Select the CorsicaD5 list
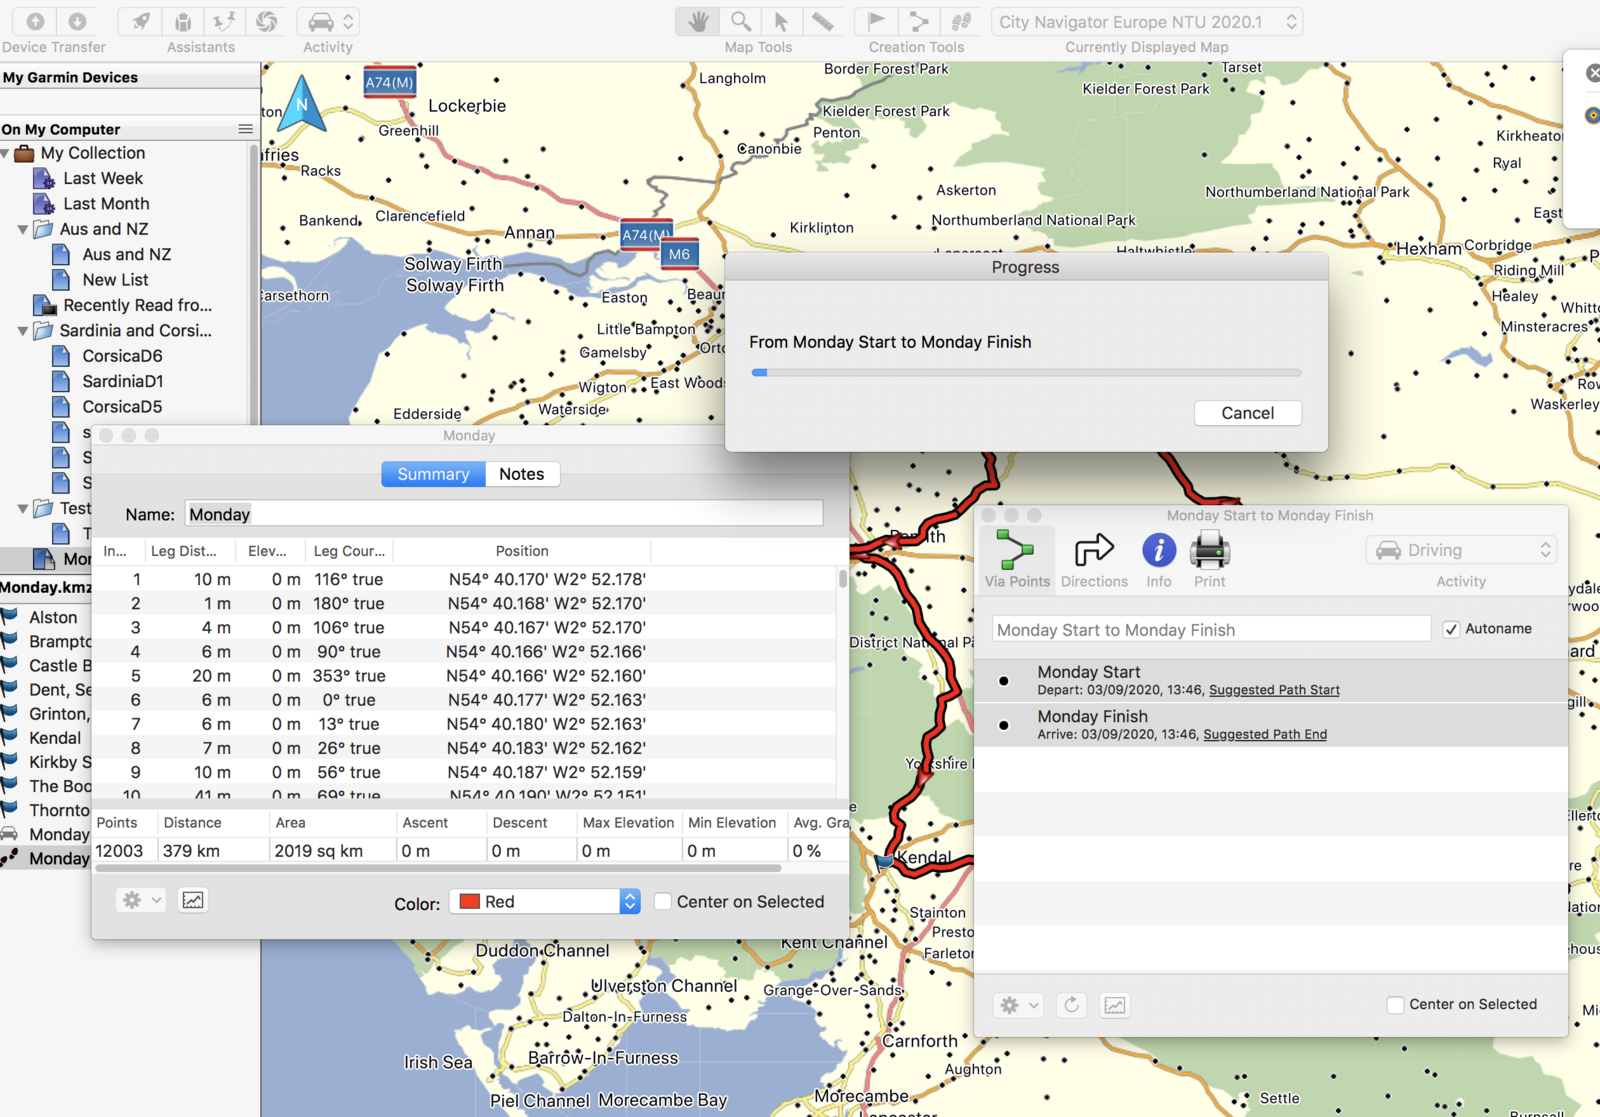Screen dimensions: 1600x1117 click(121, 407)
